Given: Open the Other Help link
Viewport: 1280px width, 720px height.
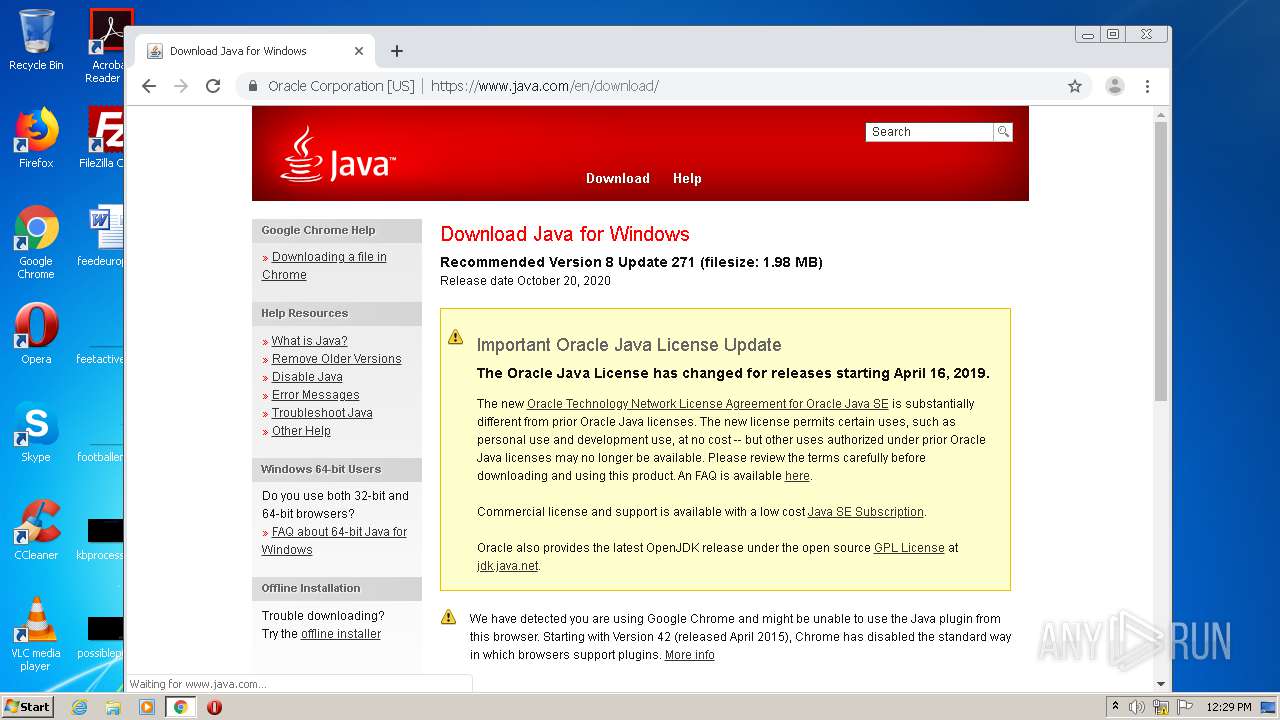Looking at the screenshot, I should point(301,431).
